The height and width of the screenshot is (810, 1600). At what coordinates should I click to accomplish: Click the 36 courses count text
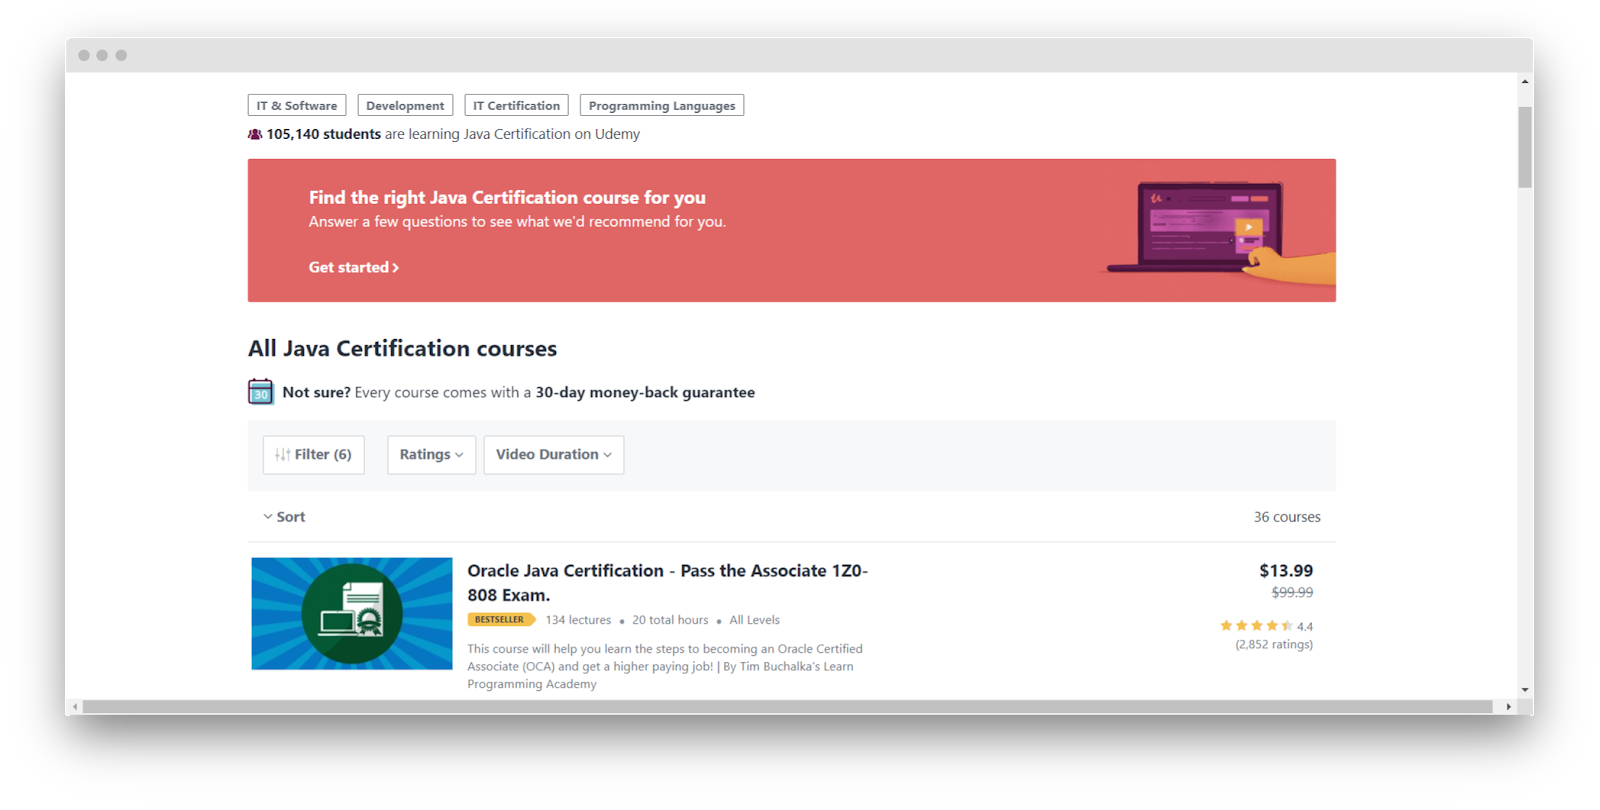point(1287,517)
